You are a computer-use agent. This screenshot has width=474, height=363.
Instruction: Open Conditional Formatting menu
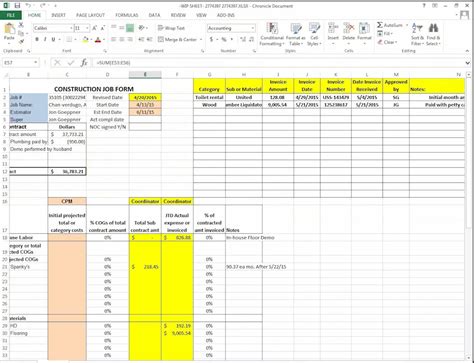pyautogui.click(x=272, y=34)
